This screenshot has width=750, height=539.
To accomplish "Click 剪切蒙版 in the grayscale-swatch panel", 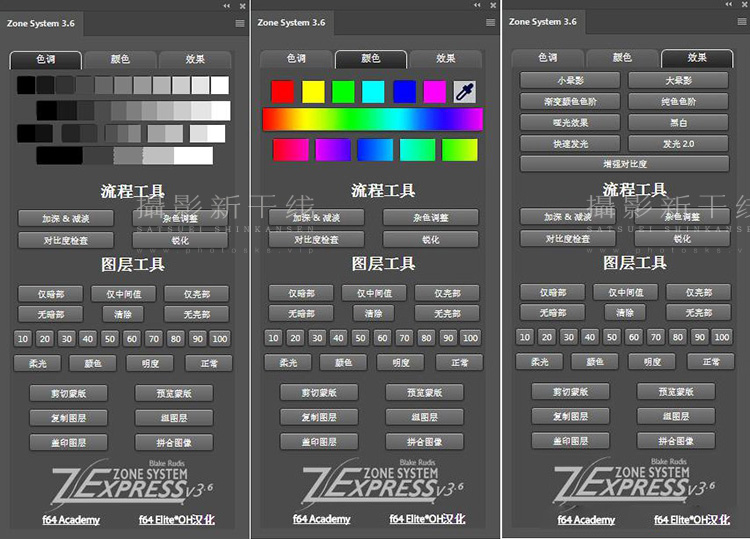I will tap(69, 394).
